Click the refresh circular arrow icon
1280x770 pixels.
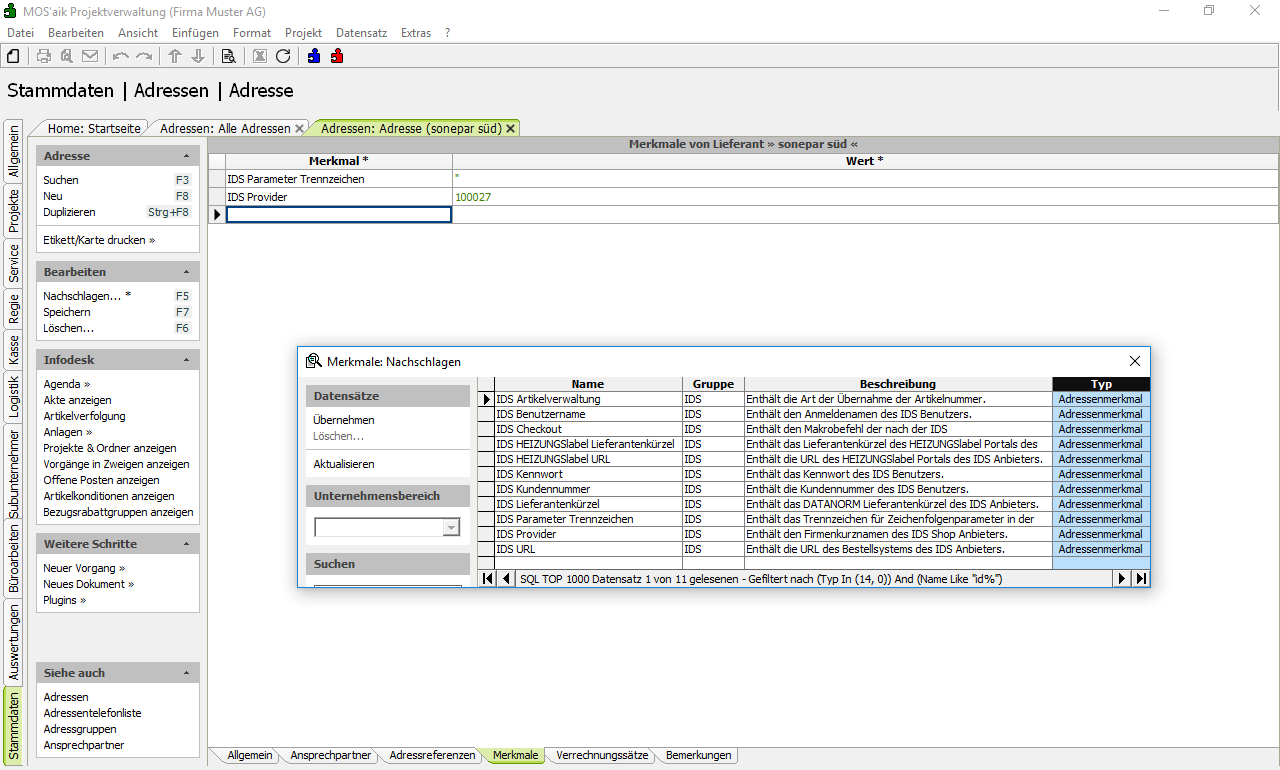tap(283, 56)
